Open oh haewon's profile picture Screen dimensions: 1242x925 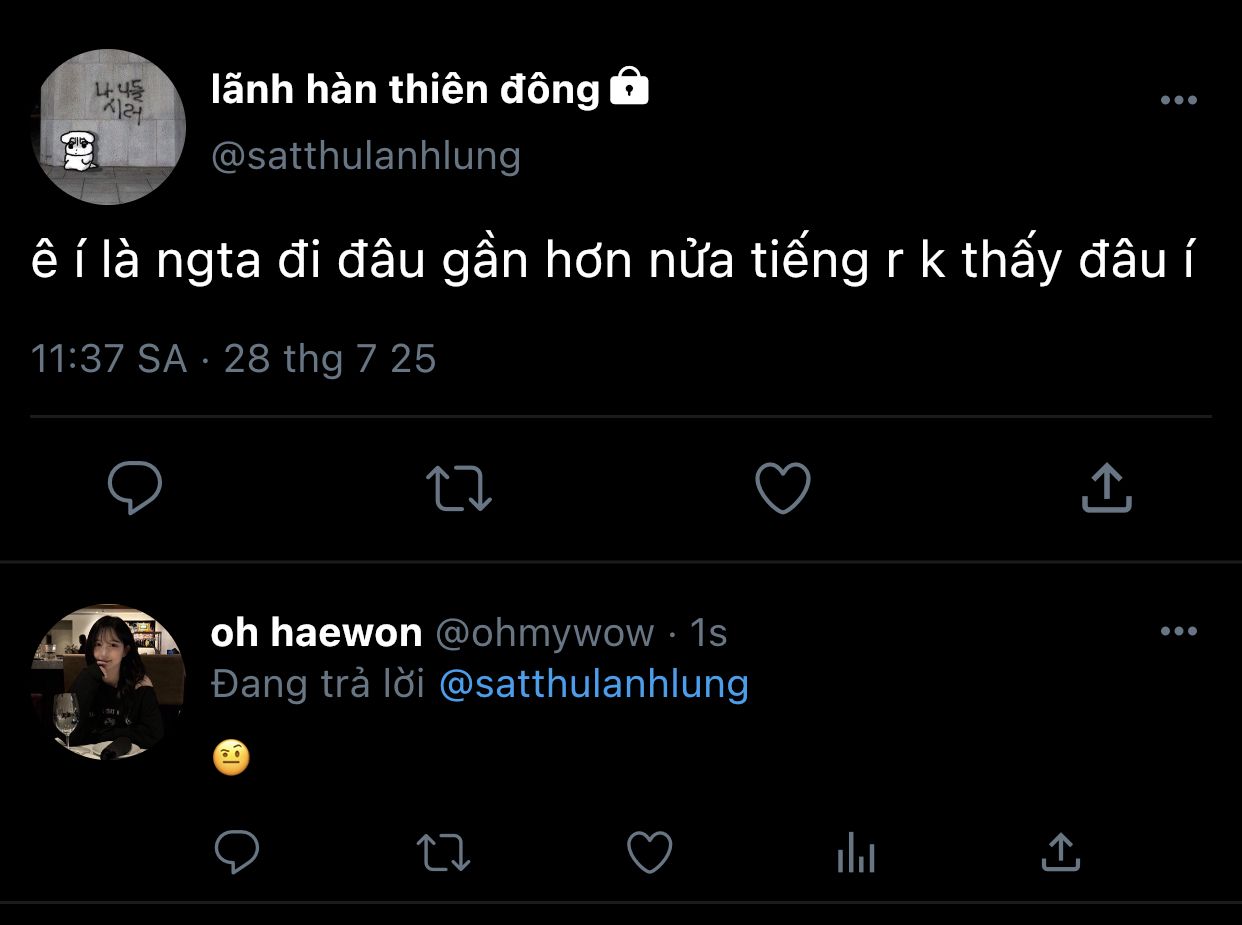tap(108, 682)
